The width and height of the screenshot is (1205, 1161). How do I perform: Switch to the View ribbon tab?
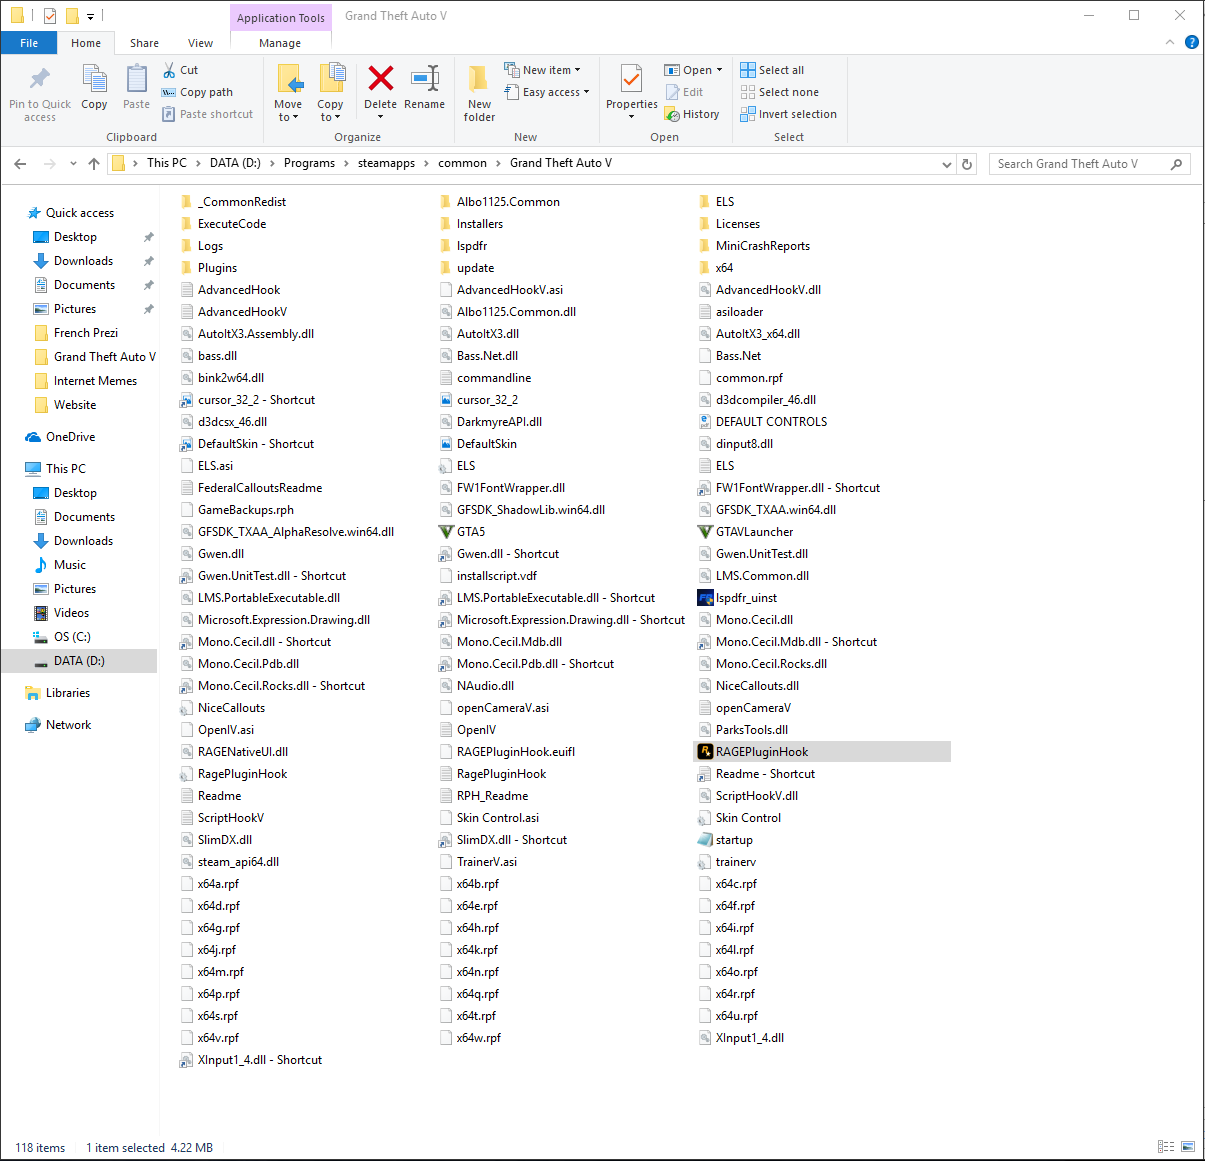(x=200, y=43)
